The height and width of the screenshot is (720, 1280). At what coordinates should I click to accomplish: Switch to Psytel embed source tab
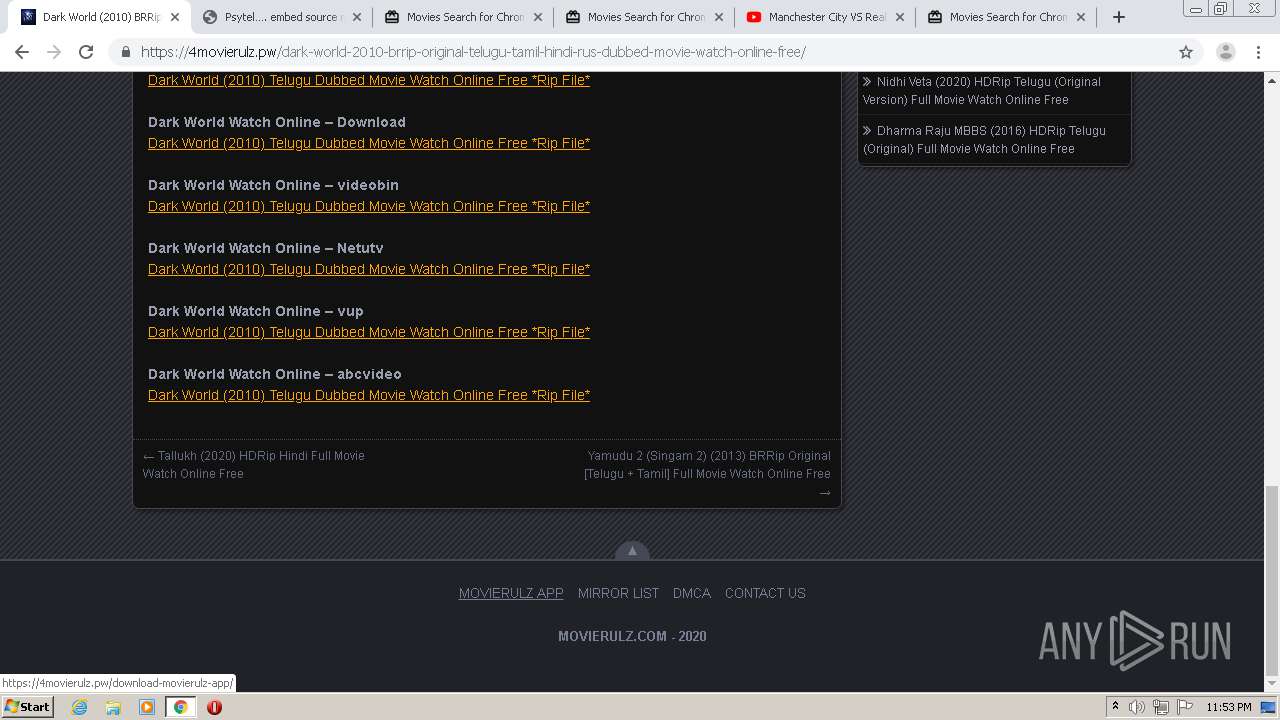(x=280, y=17)
